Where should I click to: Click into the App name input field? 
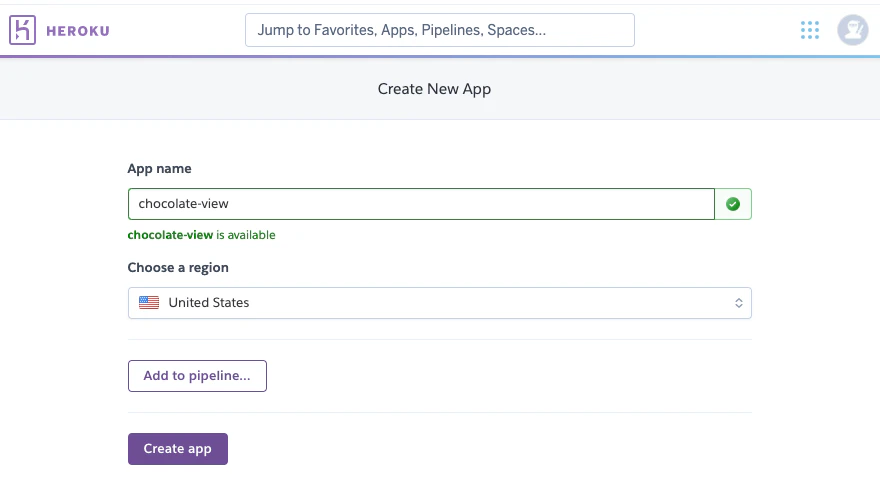tap(421, 204)
